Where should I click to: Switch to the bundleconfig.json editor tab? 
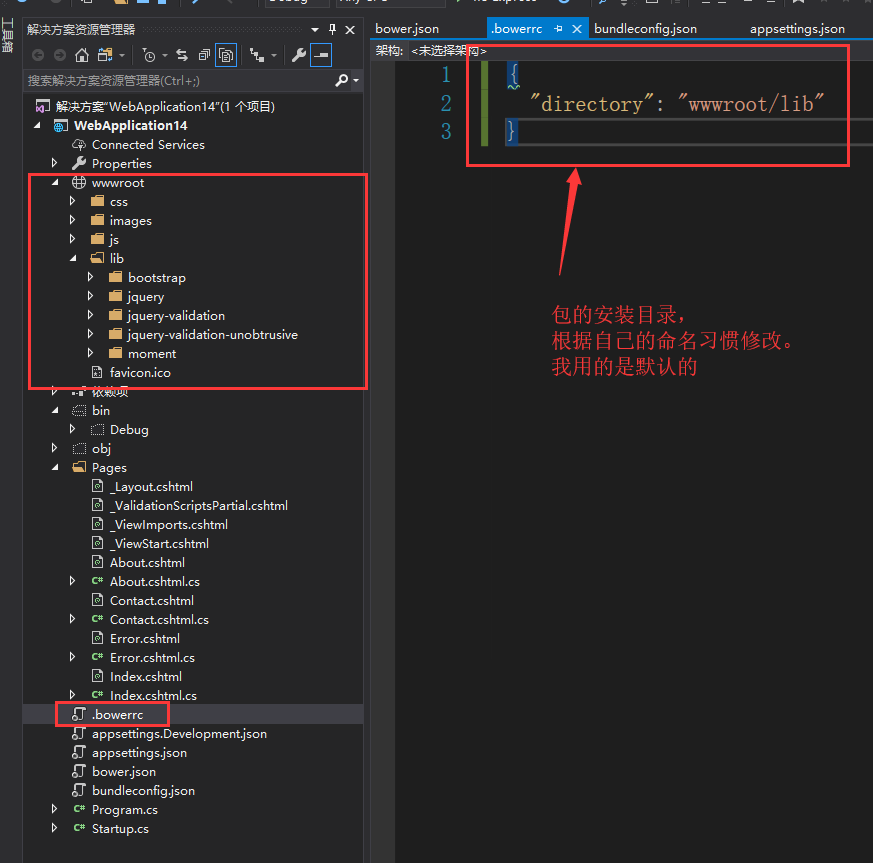pos(645,29)
